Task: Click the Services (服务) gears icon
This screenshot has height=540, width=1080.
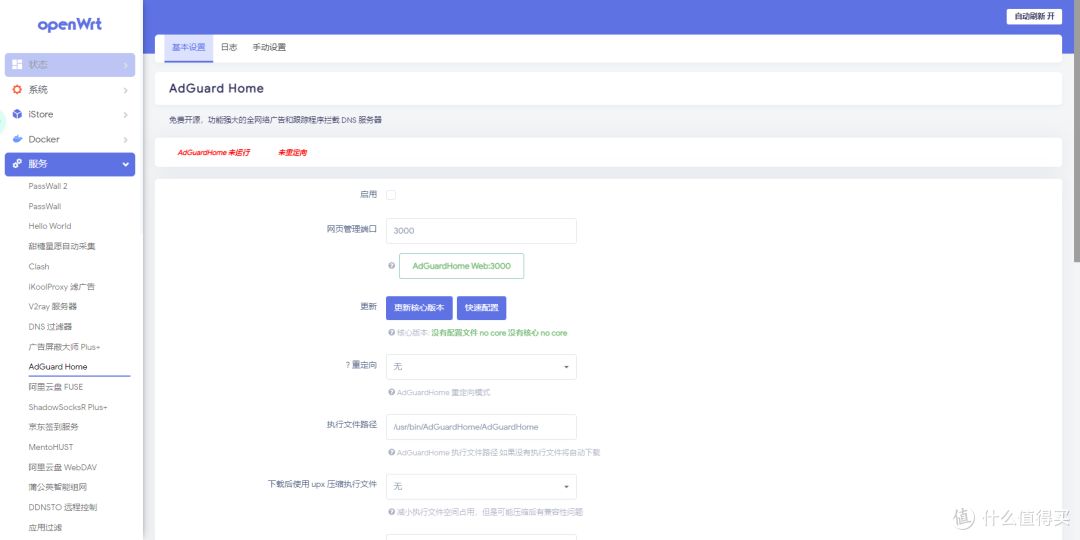Action: point(18,164)
